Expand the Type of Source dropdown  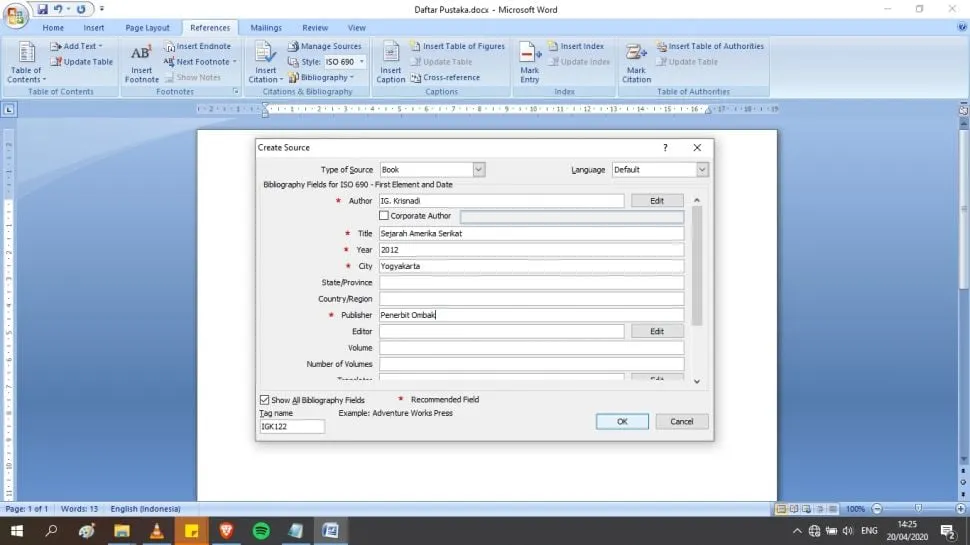478,170
